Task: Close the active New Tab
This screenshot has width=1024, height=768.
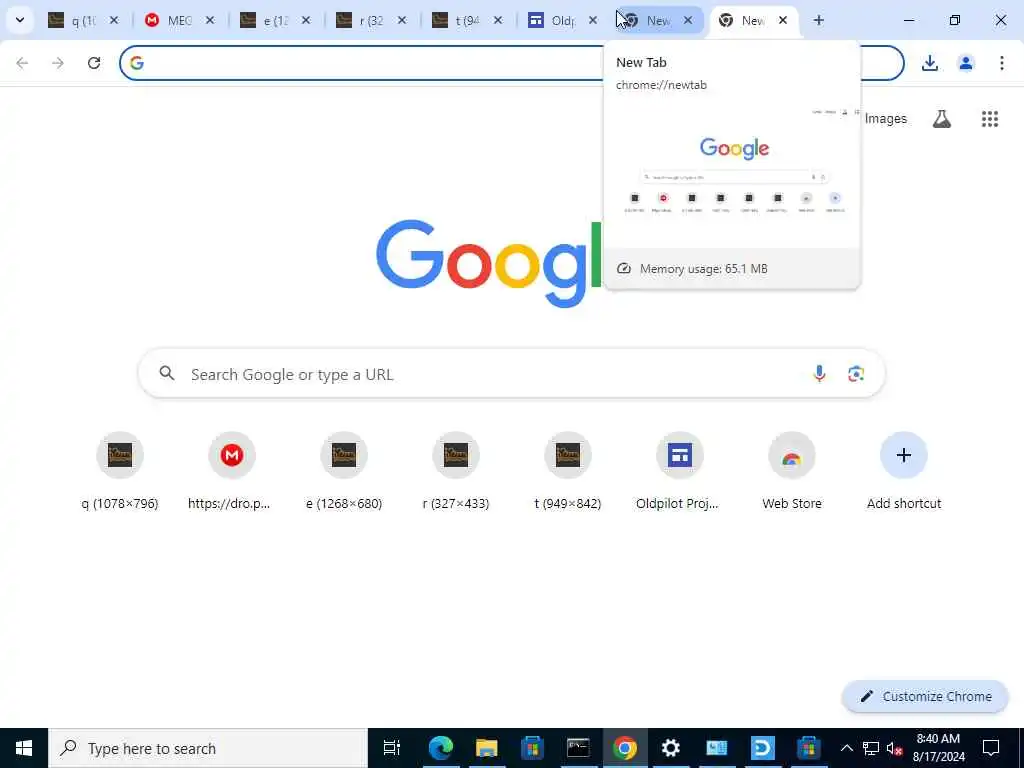Action: [782, 20]
